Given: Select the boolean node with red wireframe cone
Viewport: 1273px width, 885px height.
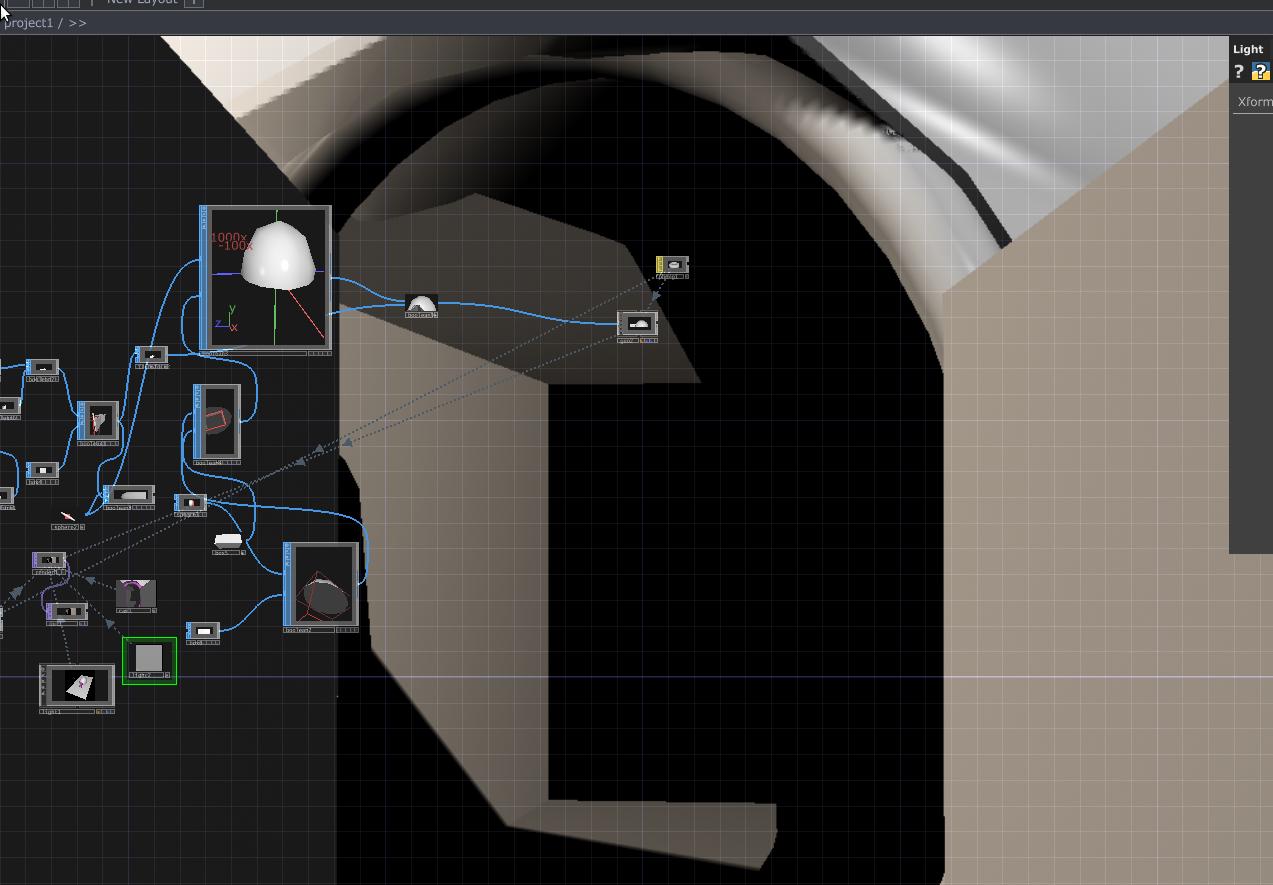Looking at the screenshot, I should tap(321, 587).
